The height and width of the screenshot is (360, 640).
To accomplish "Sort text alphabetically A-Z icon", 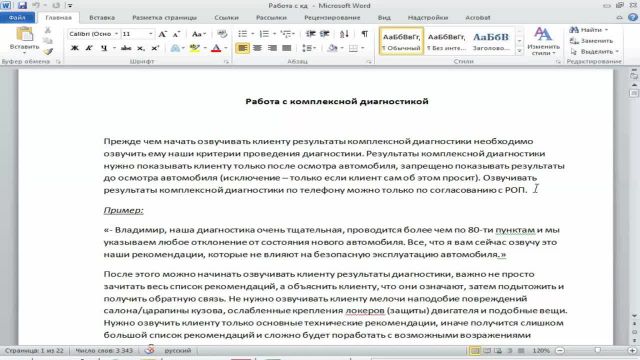I will point(344,34).
